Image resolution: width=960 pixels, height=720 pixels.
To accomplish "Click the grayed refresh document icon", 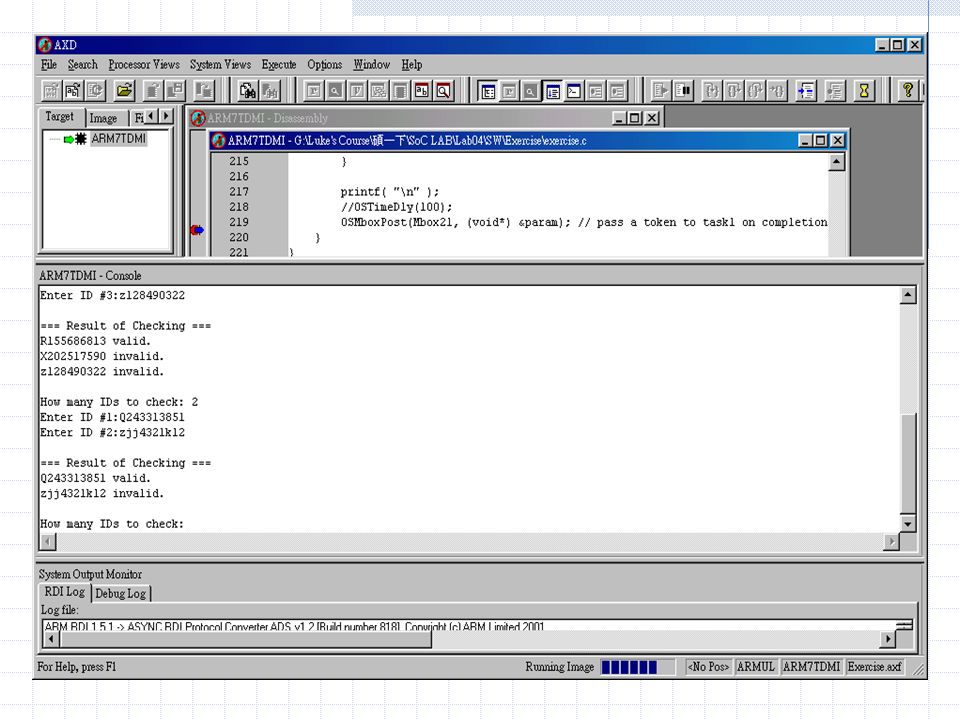I will (96, 91).
